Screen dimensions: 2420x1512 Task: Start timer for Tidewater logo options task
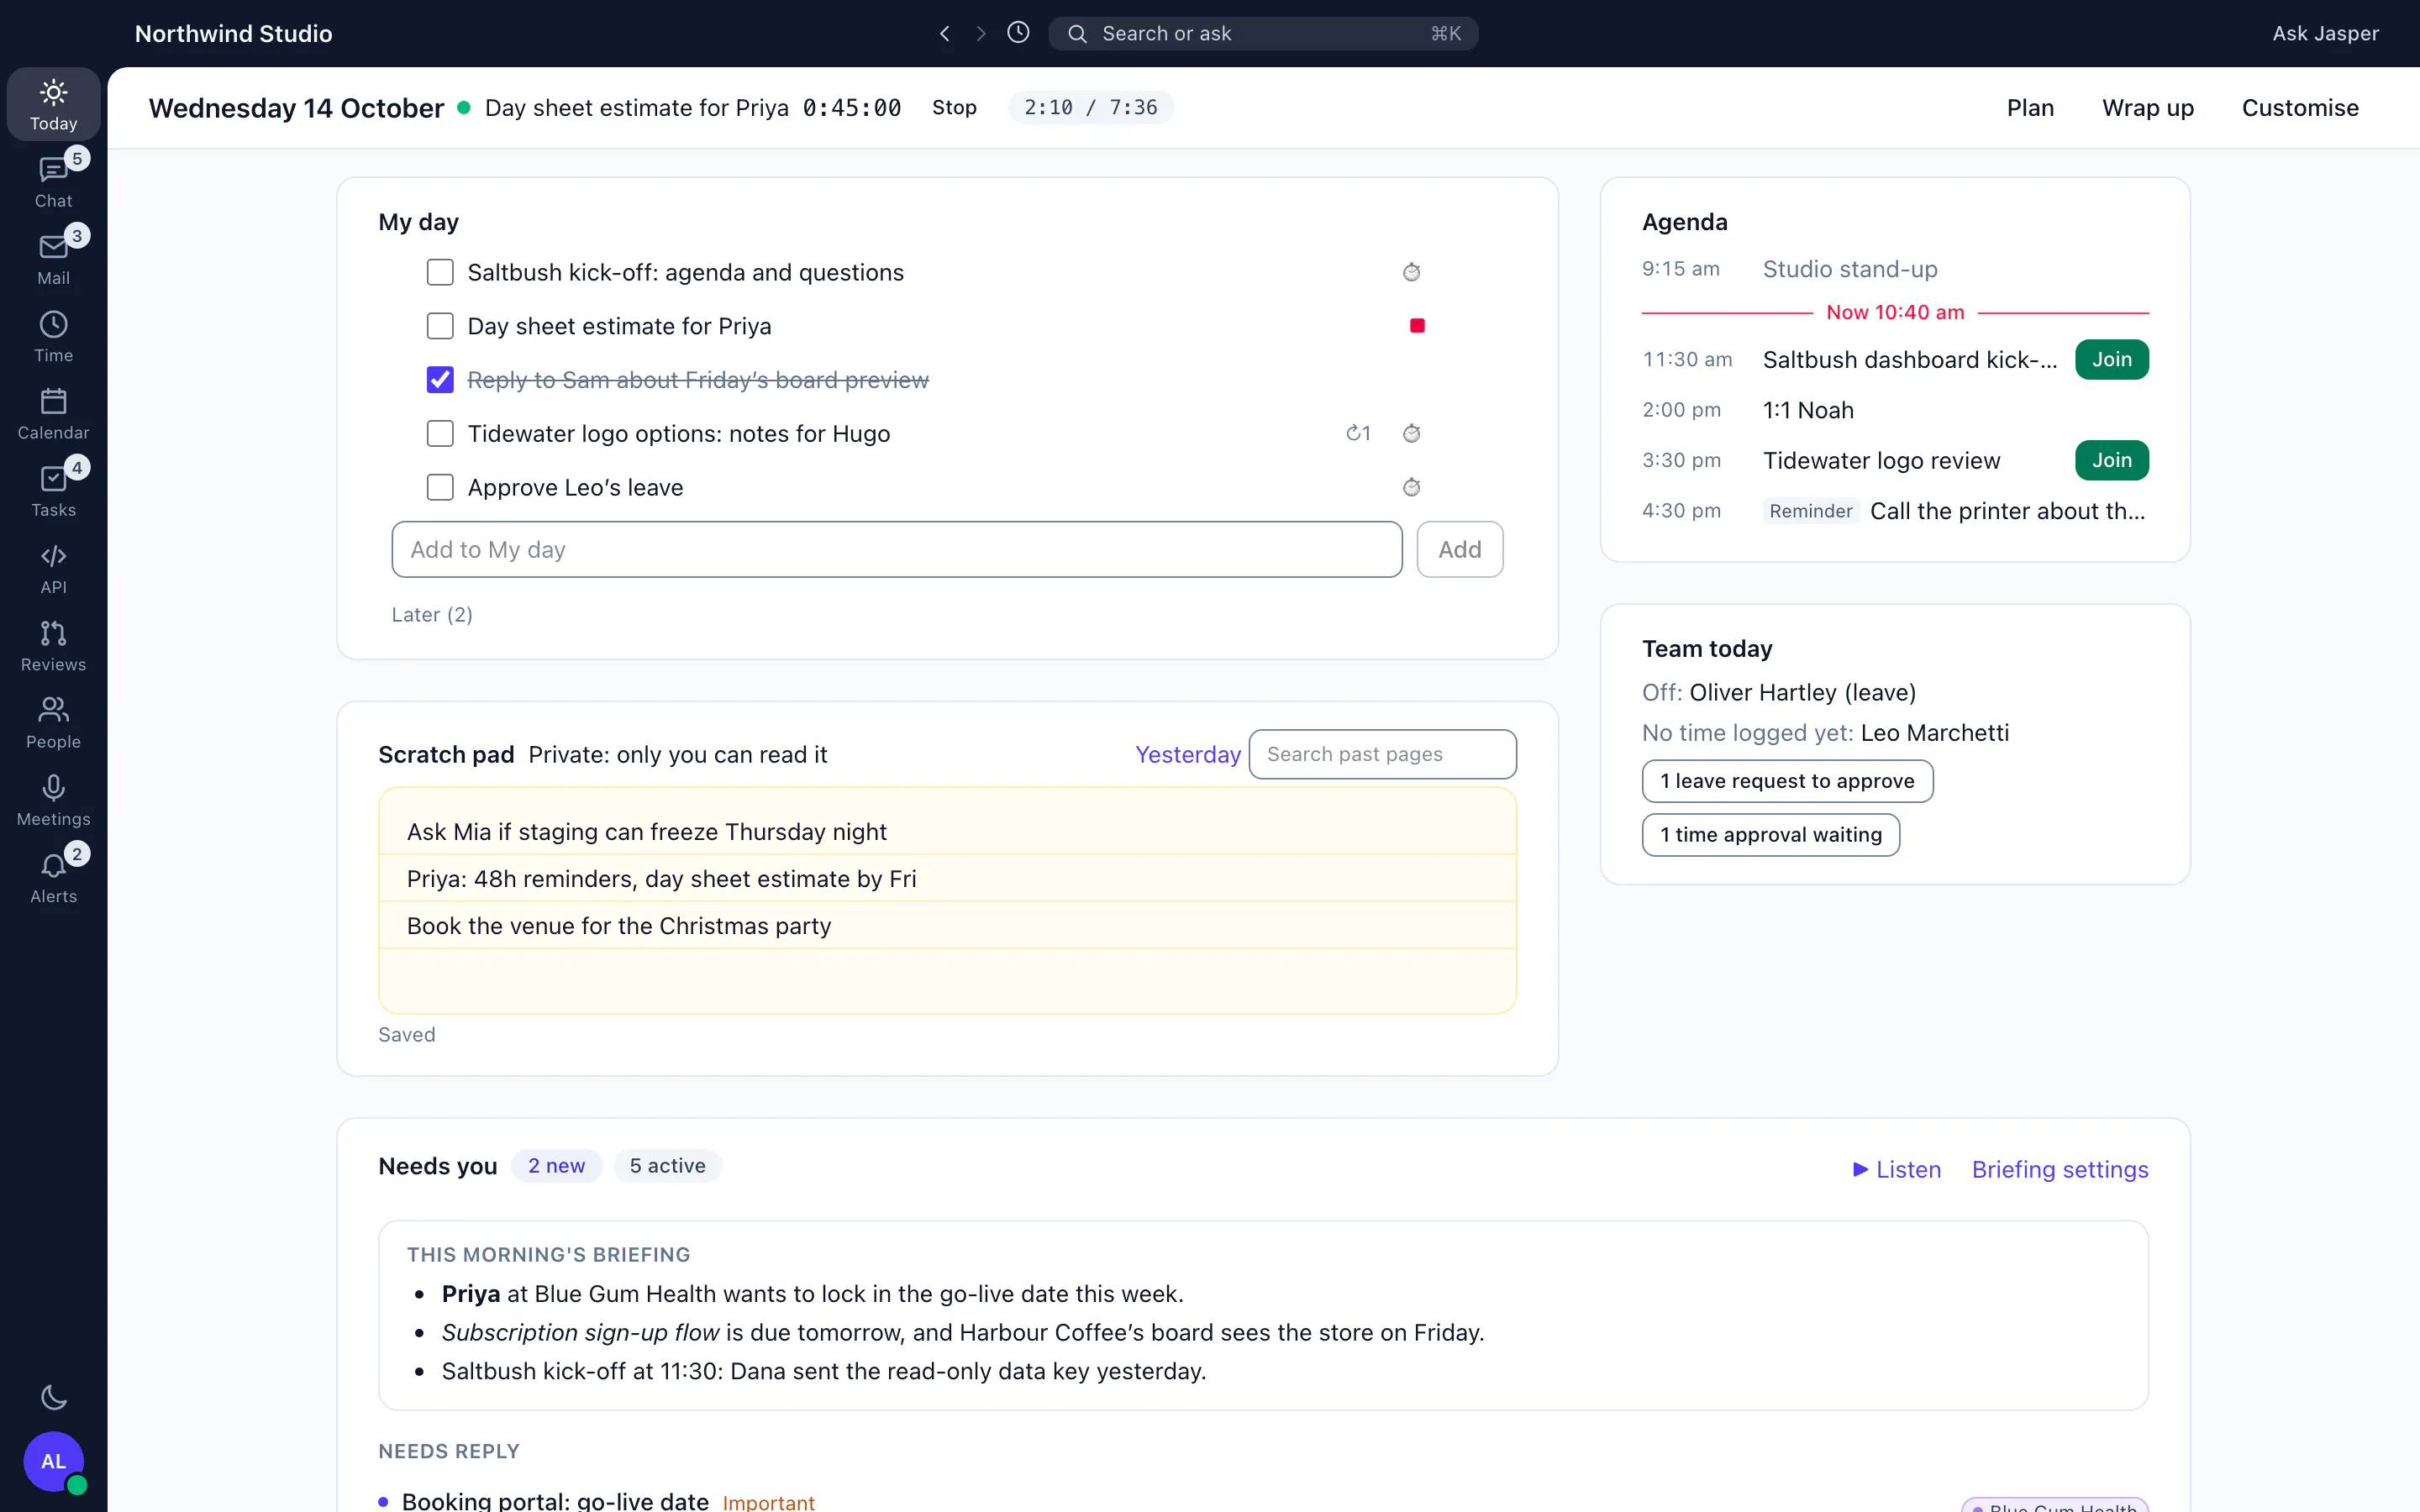click(x=1411, y=433)
